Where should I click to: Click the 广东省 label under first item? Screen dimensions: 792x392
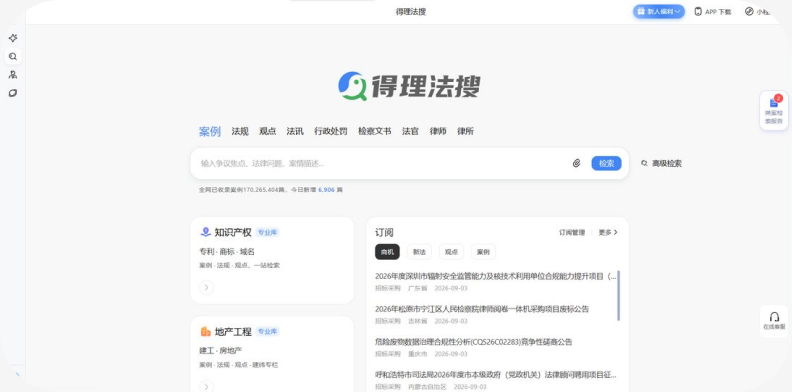coord(417,288)
